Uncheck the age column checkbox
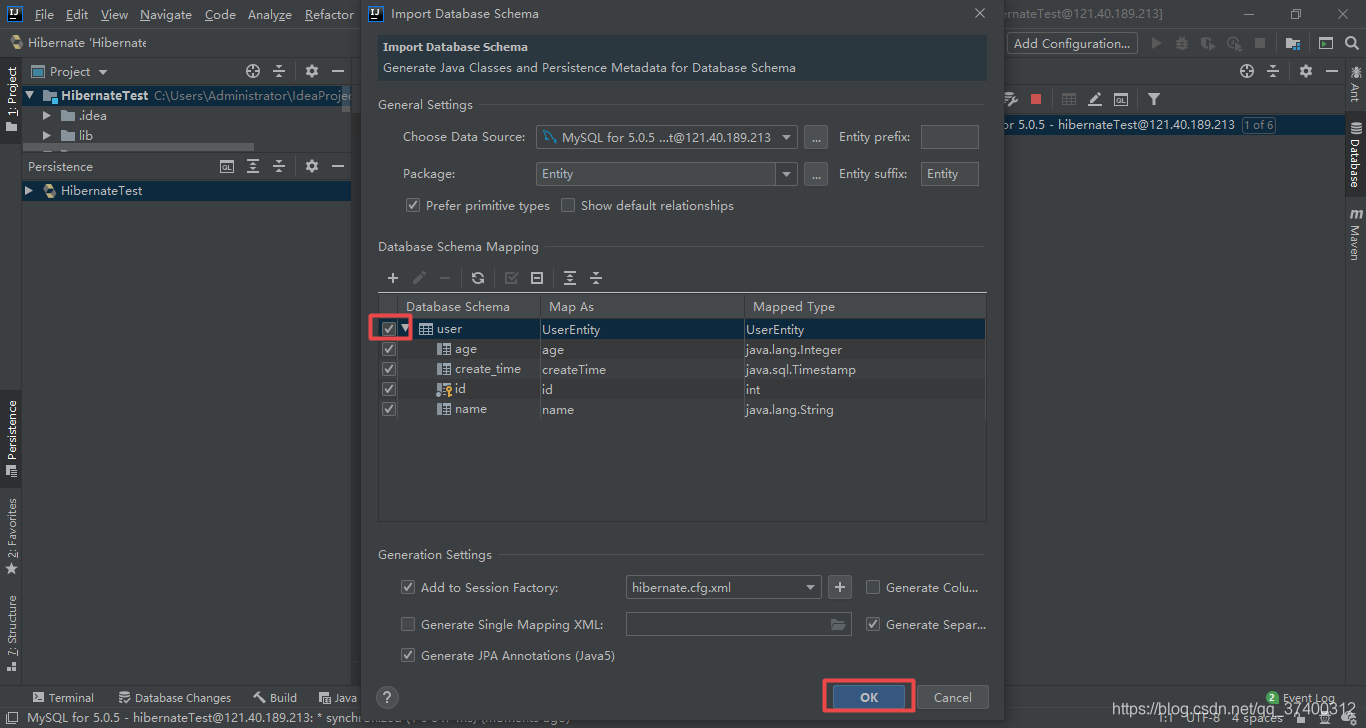Screen dimensions: 1366x728 (389, 349)
